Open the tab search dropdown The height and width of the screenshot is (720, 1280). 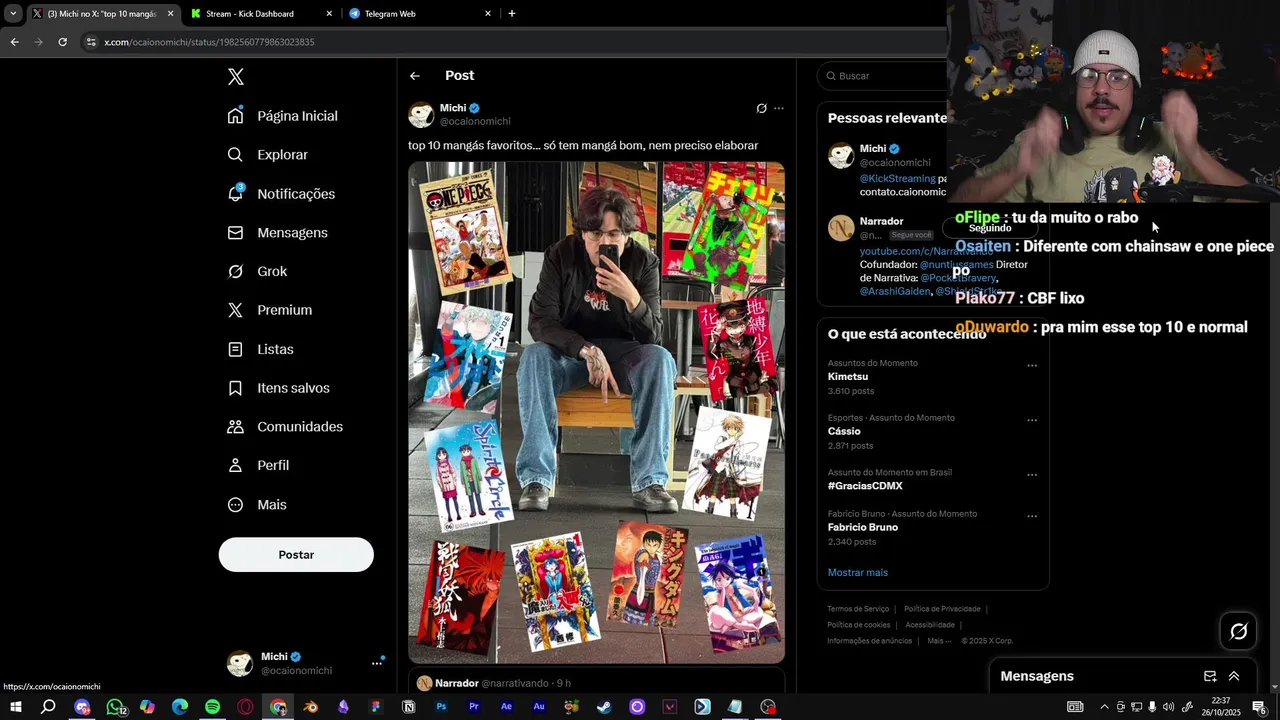[13, 14]
